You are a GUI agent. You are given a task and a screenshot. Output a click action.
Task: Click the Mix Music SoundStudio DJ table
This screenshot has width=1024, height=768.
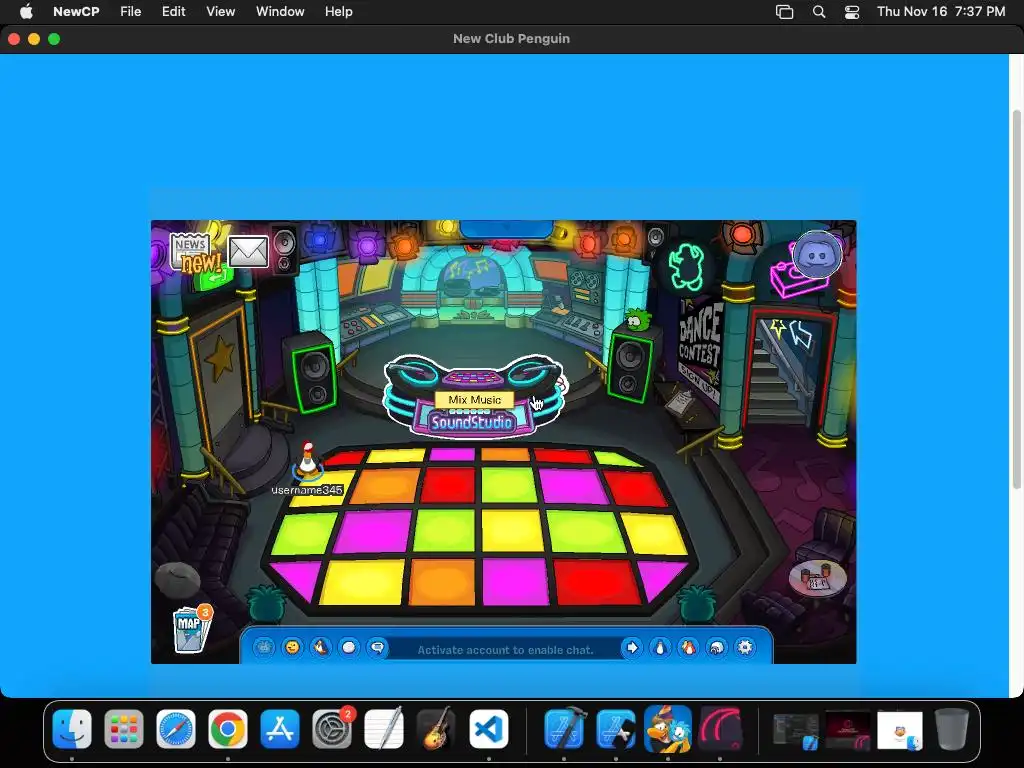(x=474, y=395)
